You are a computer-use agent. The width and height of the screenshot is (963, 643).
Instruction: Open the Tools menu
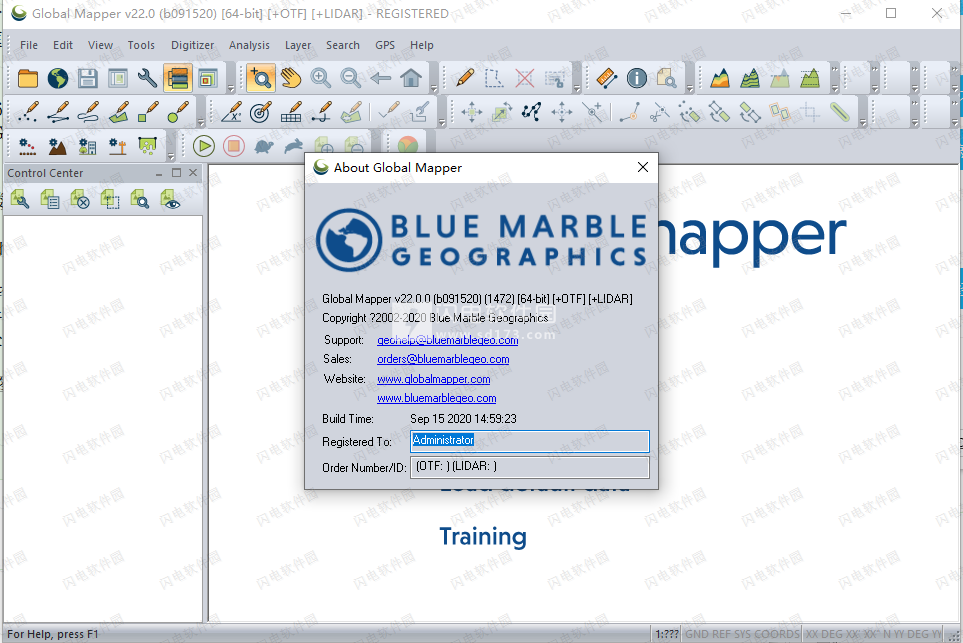click(x=141, y=45)
